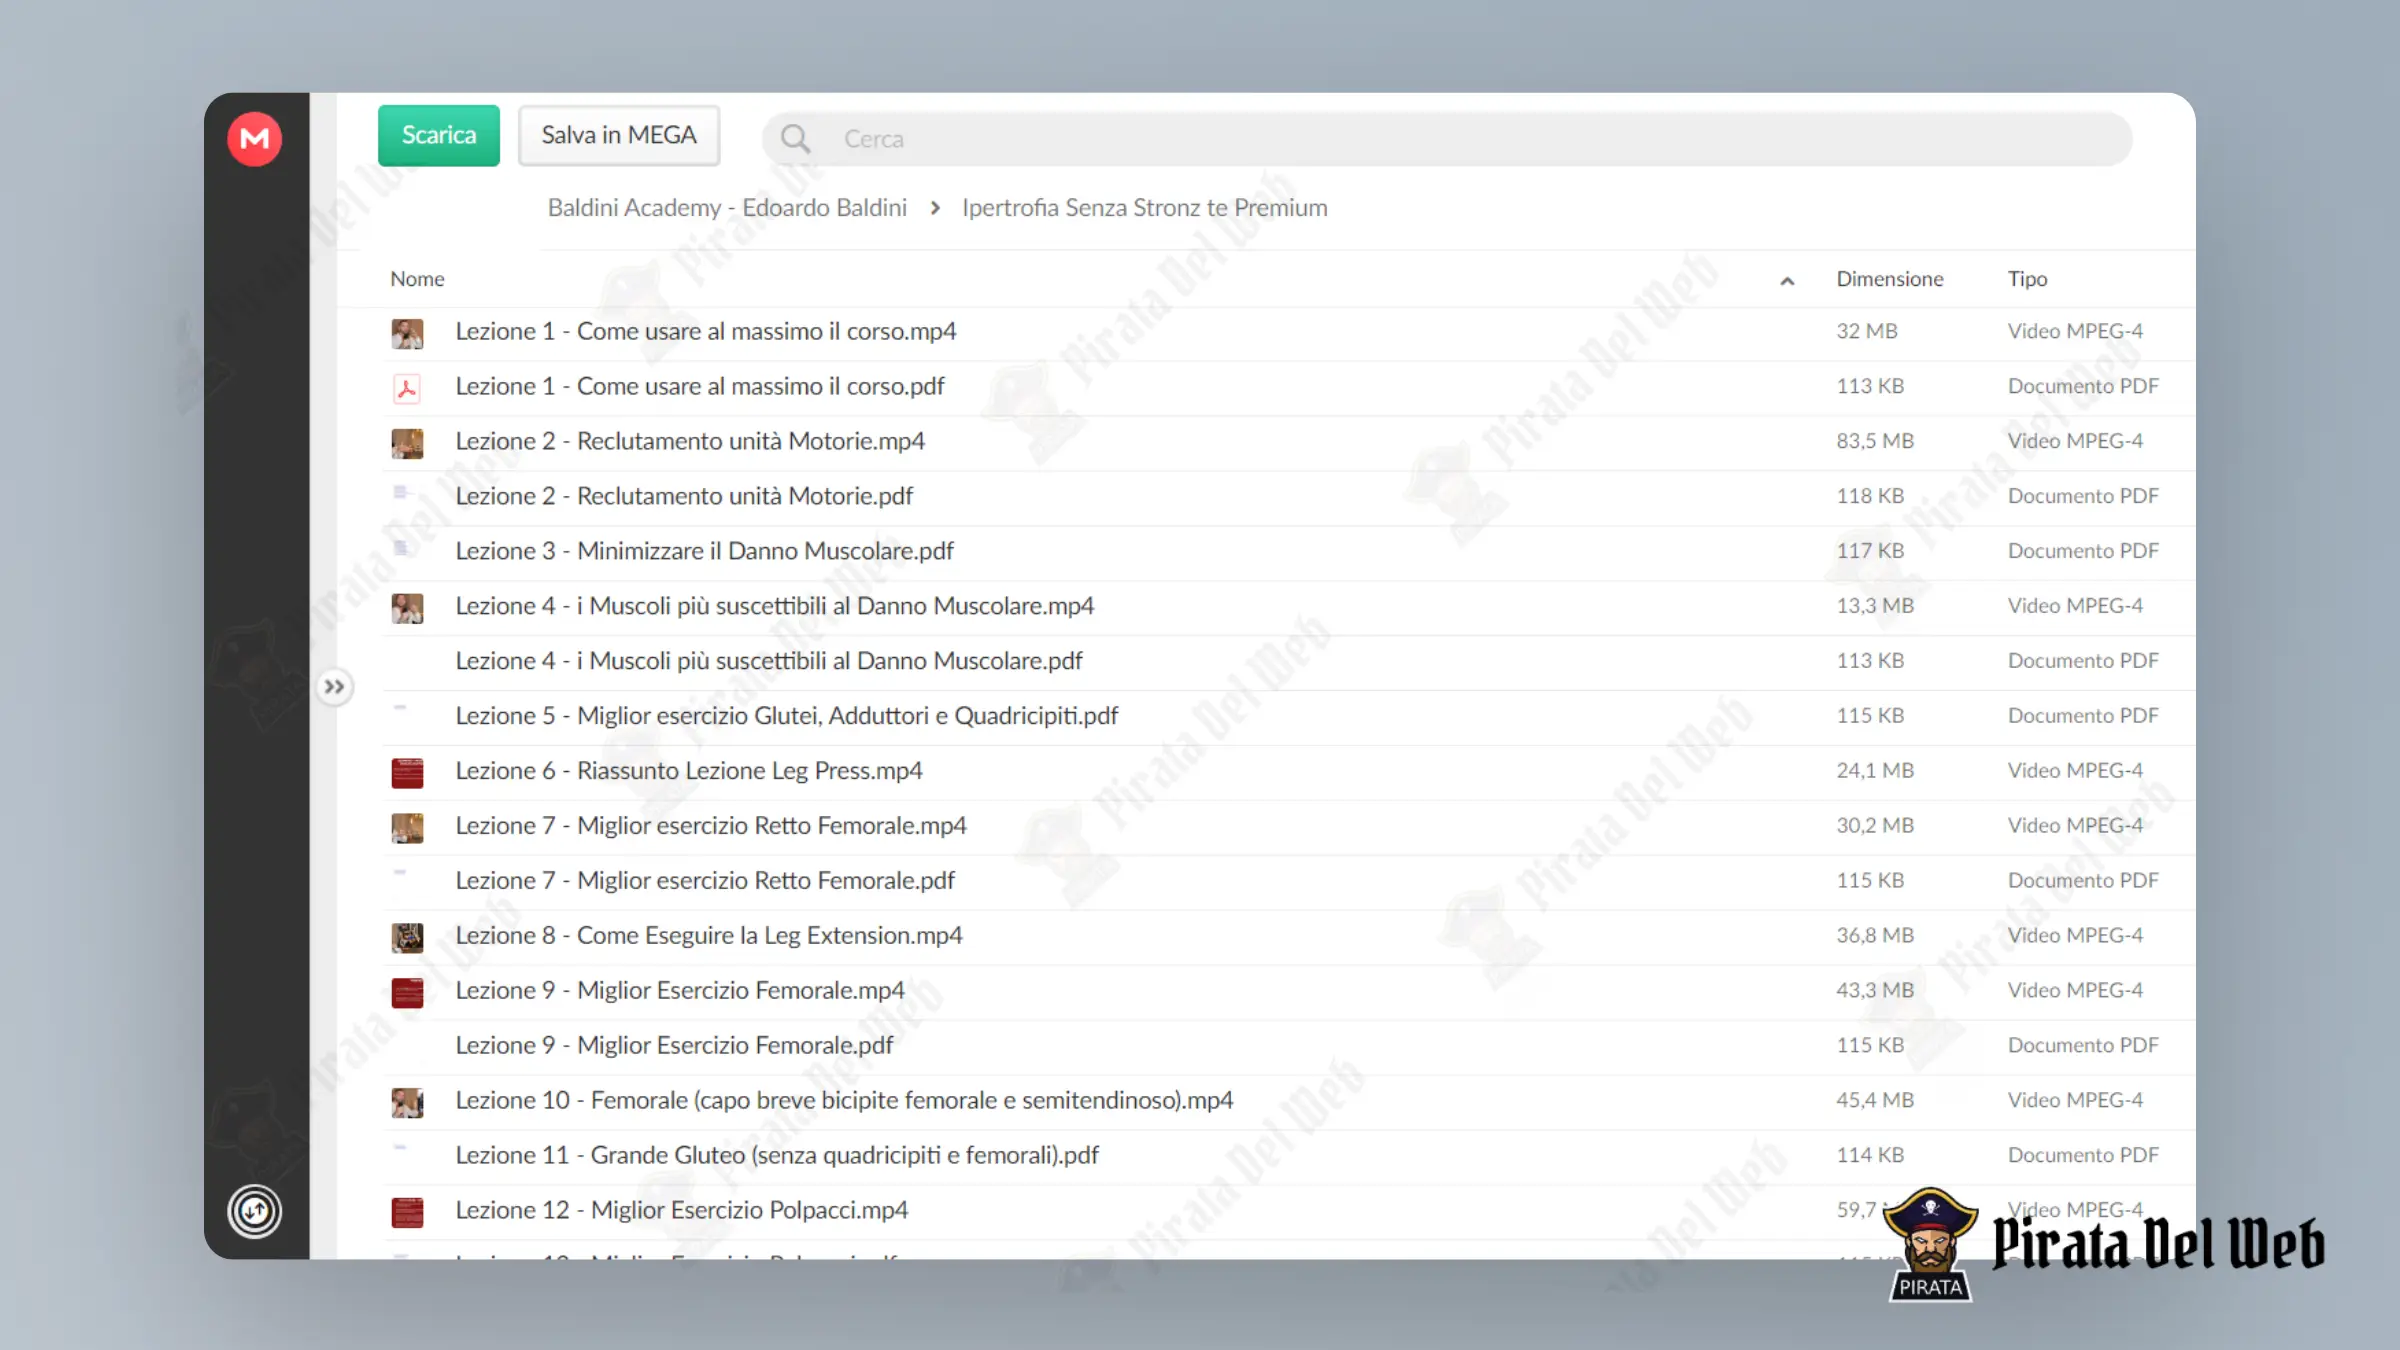Click PDF icon of Lezione 1 corso.pdf
This screenshot has width=2400, height=1350.
click(x=407, y=388)
